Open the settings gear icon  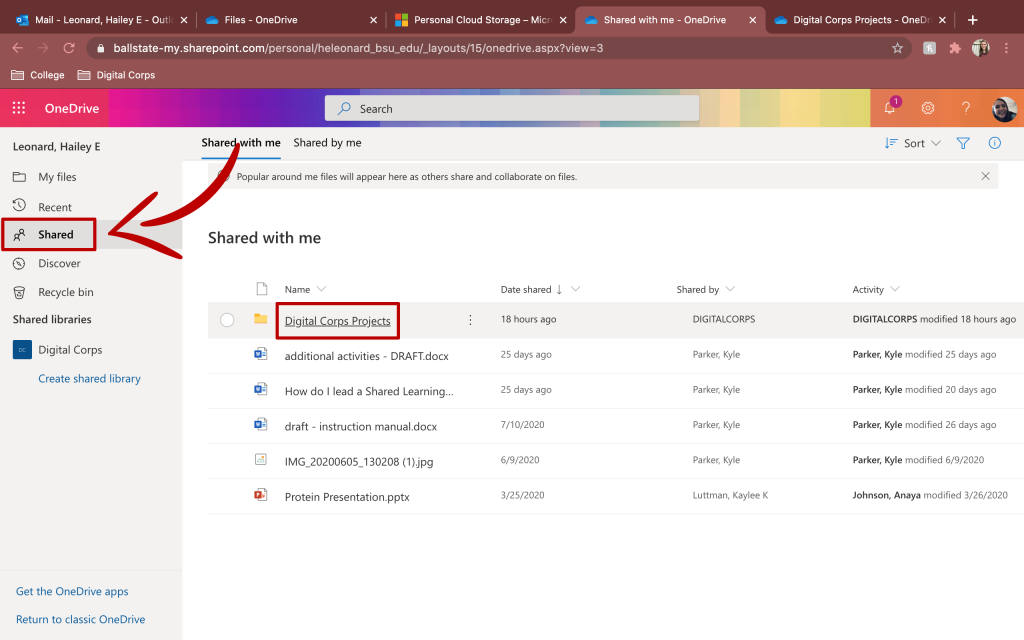pos(928,108)
